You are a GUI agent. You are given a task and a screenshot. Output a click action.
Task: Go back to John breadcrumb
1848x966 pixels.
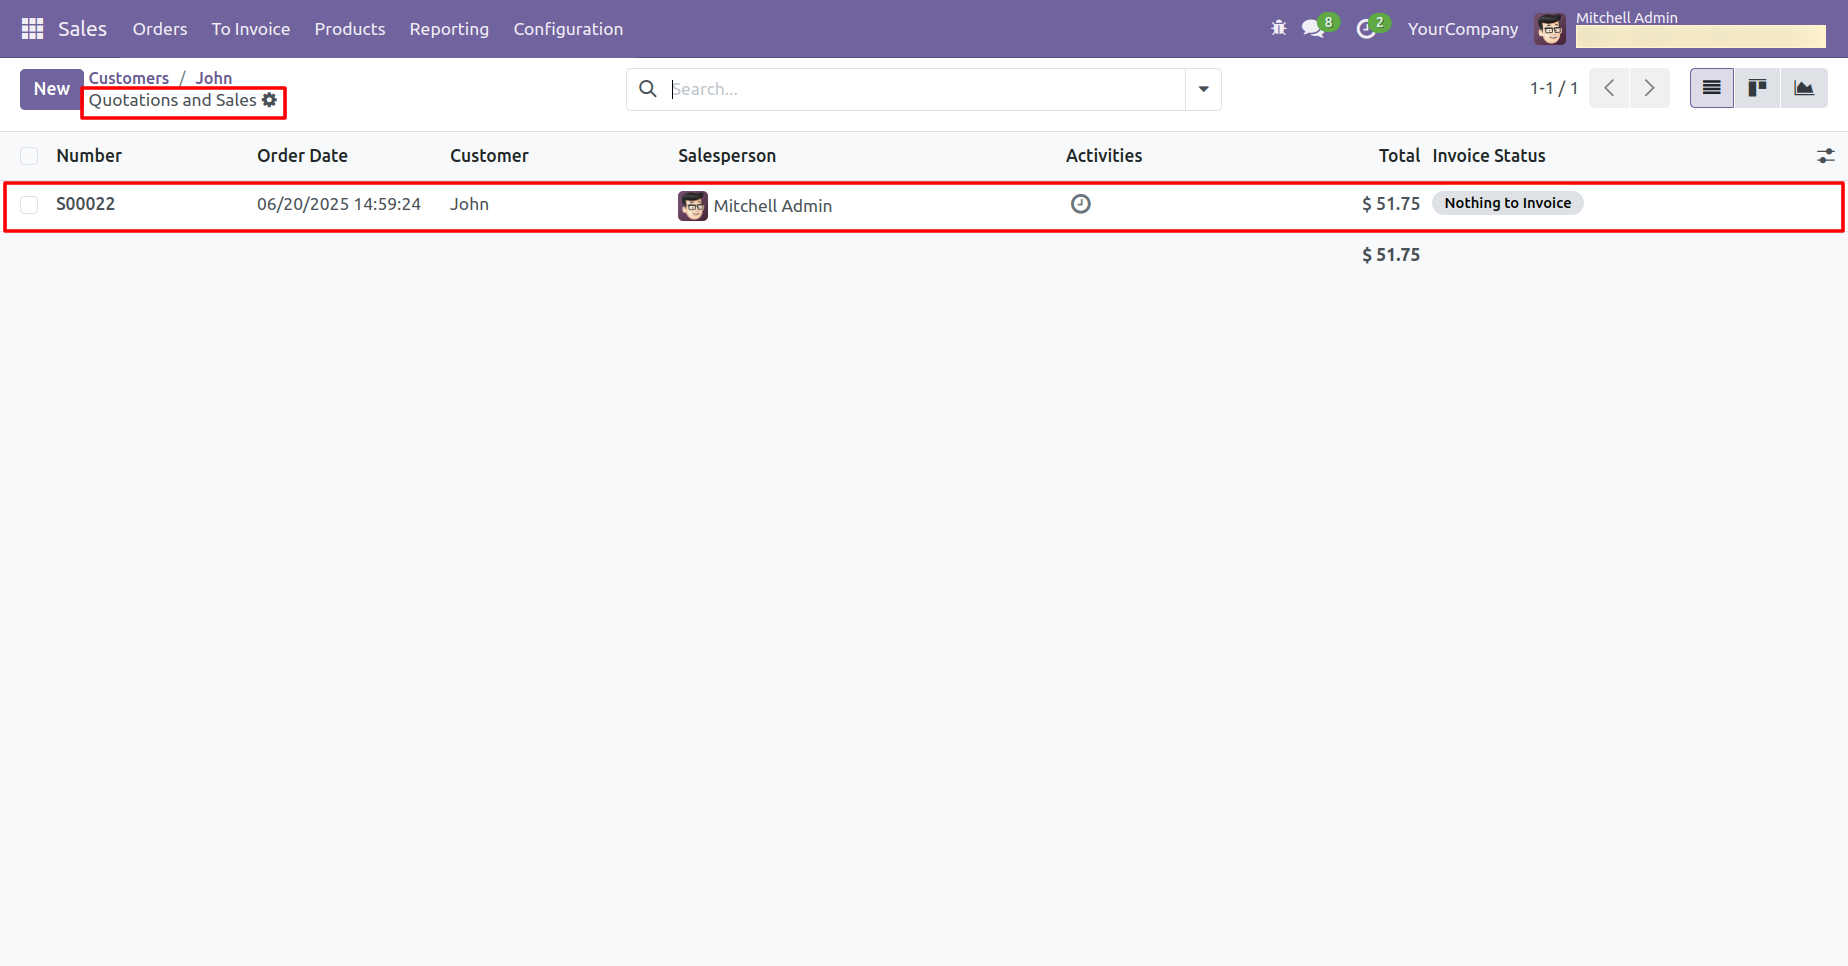coord(214,78)
